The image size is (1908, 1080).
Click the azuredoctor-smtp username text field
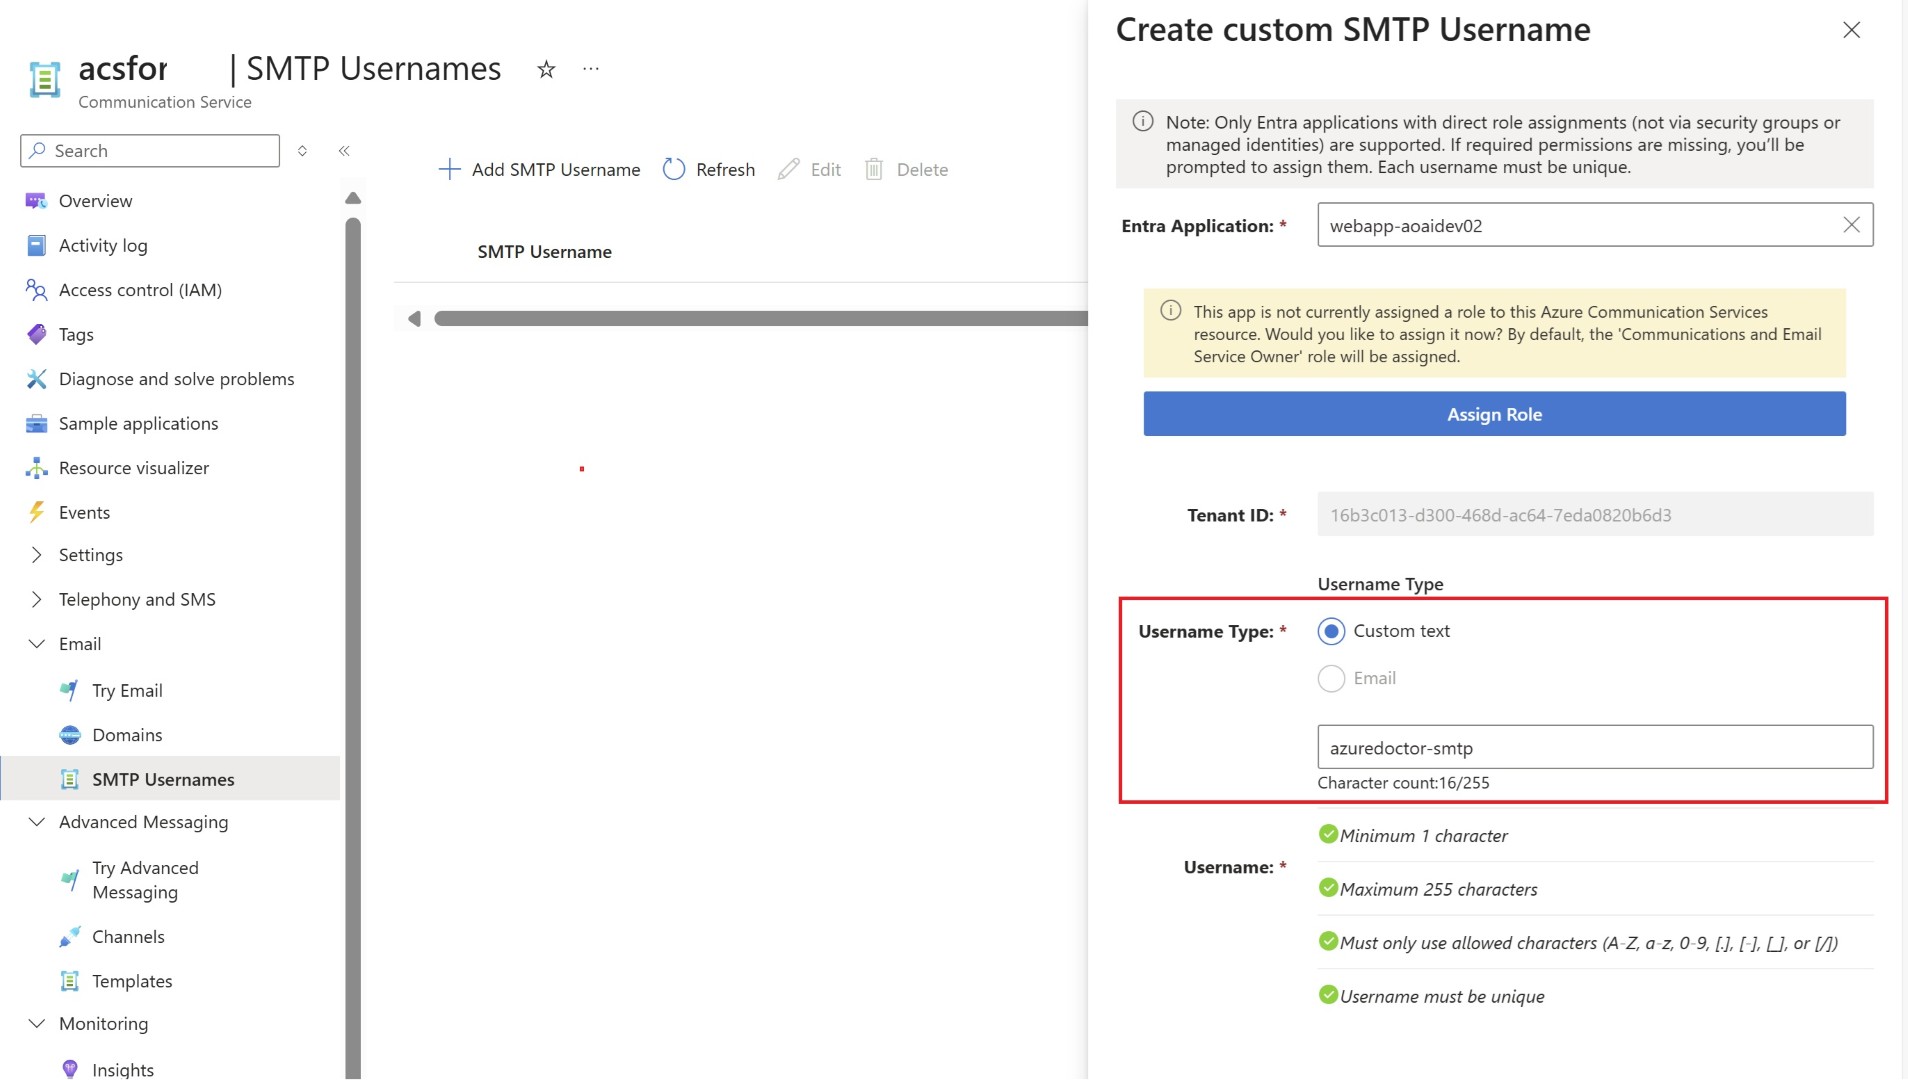[1595, 747]
